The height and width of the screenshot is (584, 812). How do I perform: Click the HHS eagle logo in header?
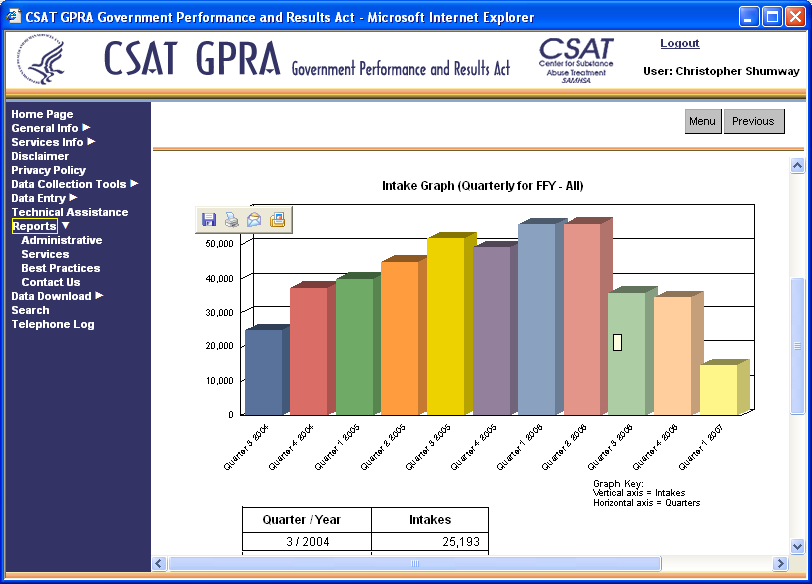click(x=45, y=62)
